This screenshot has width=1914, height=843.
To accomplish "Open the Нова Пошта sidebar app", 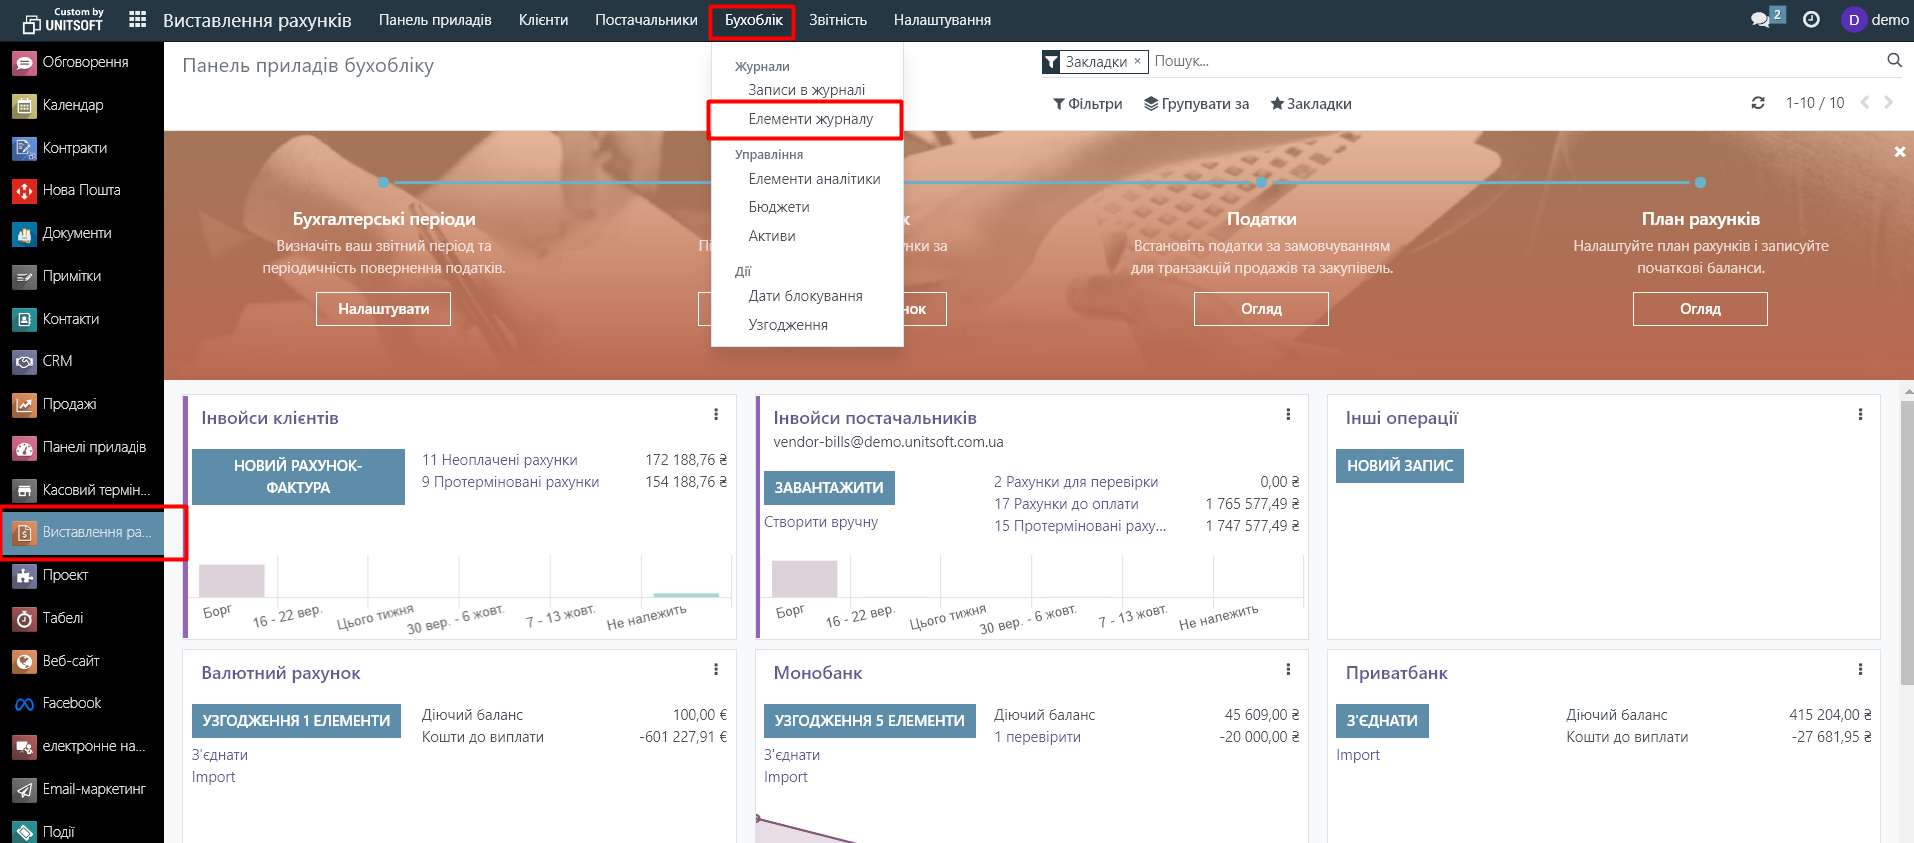I will [81, 190].
